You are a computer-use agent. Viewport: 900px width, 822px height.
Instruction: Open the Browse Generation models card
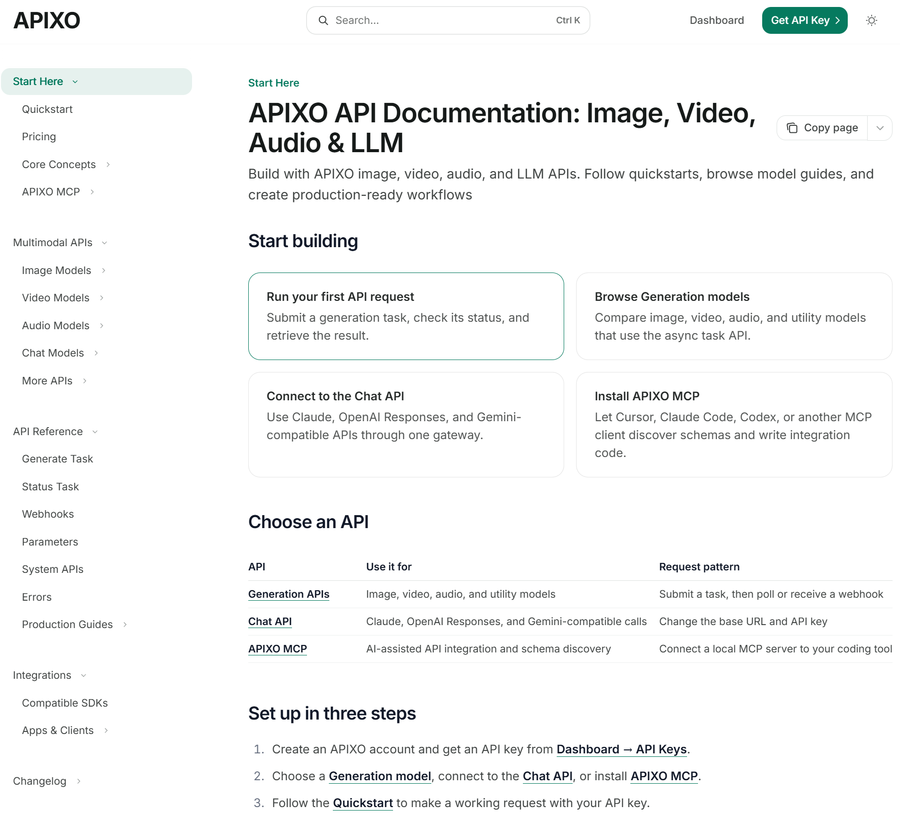[734, 316]
